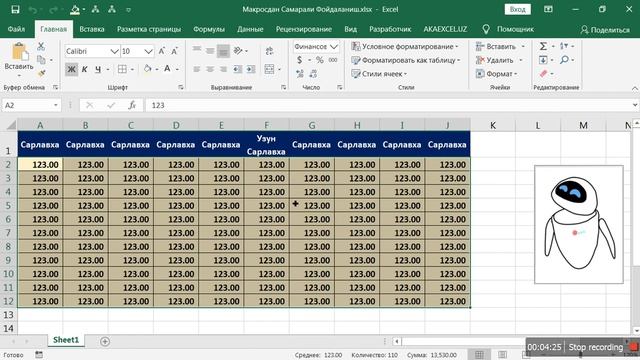Switch to the Формулы tab
Viewport: 640px width, 360px height.
tap(209, 29)
